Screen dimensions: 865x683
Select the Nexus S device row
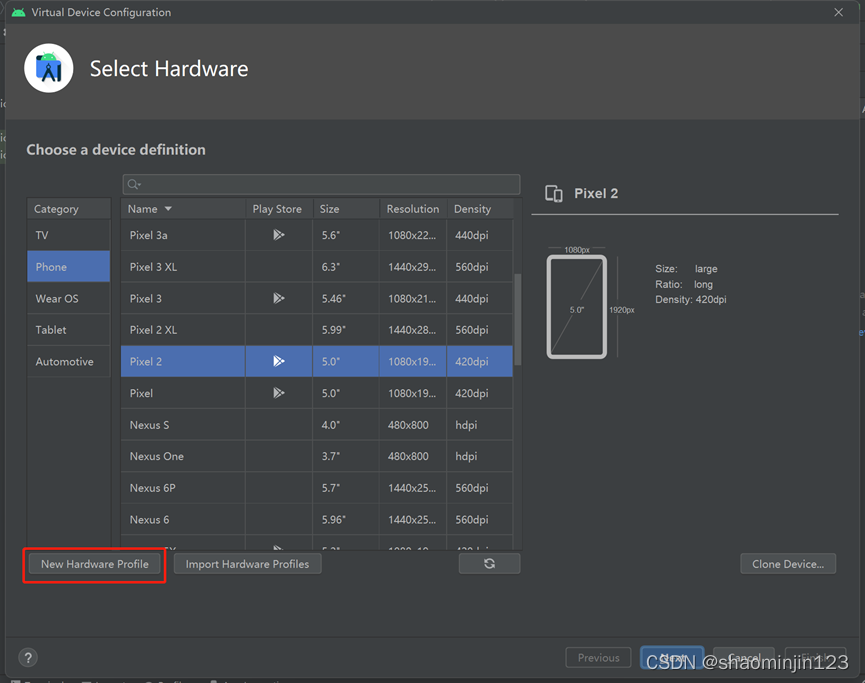[317, 425]
